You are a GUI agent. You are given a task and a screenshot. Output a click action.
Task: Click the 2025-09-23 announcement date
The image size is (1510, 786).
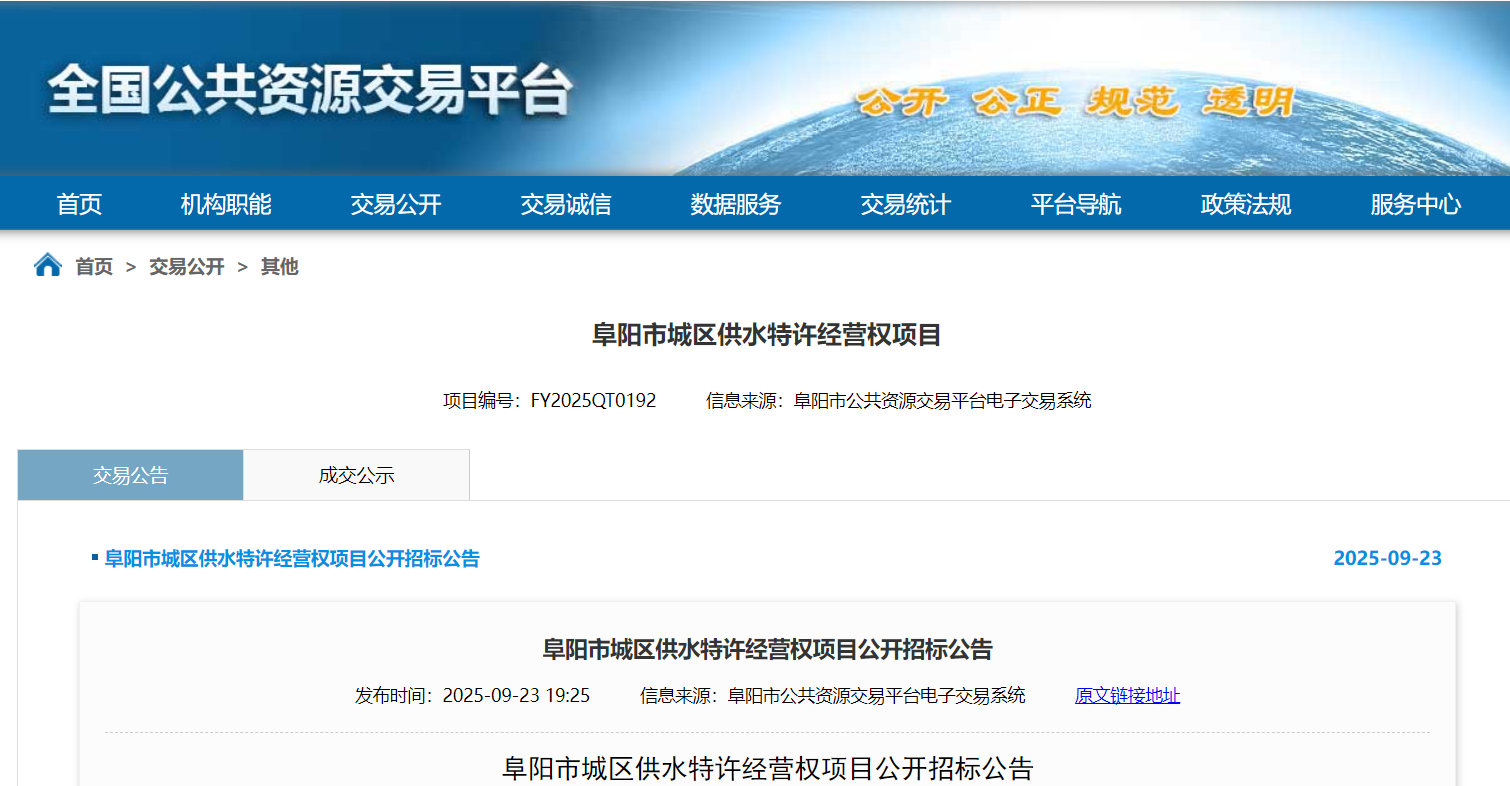click(1388, 558)
